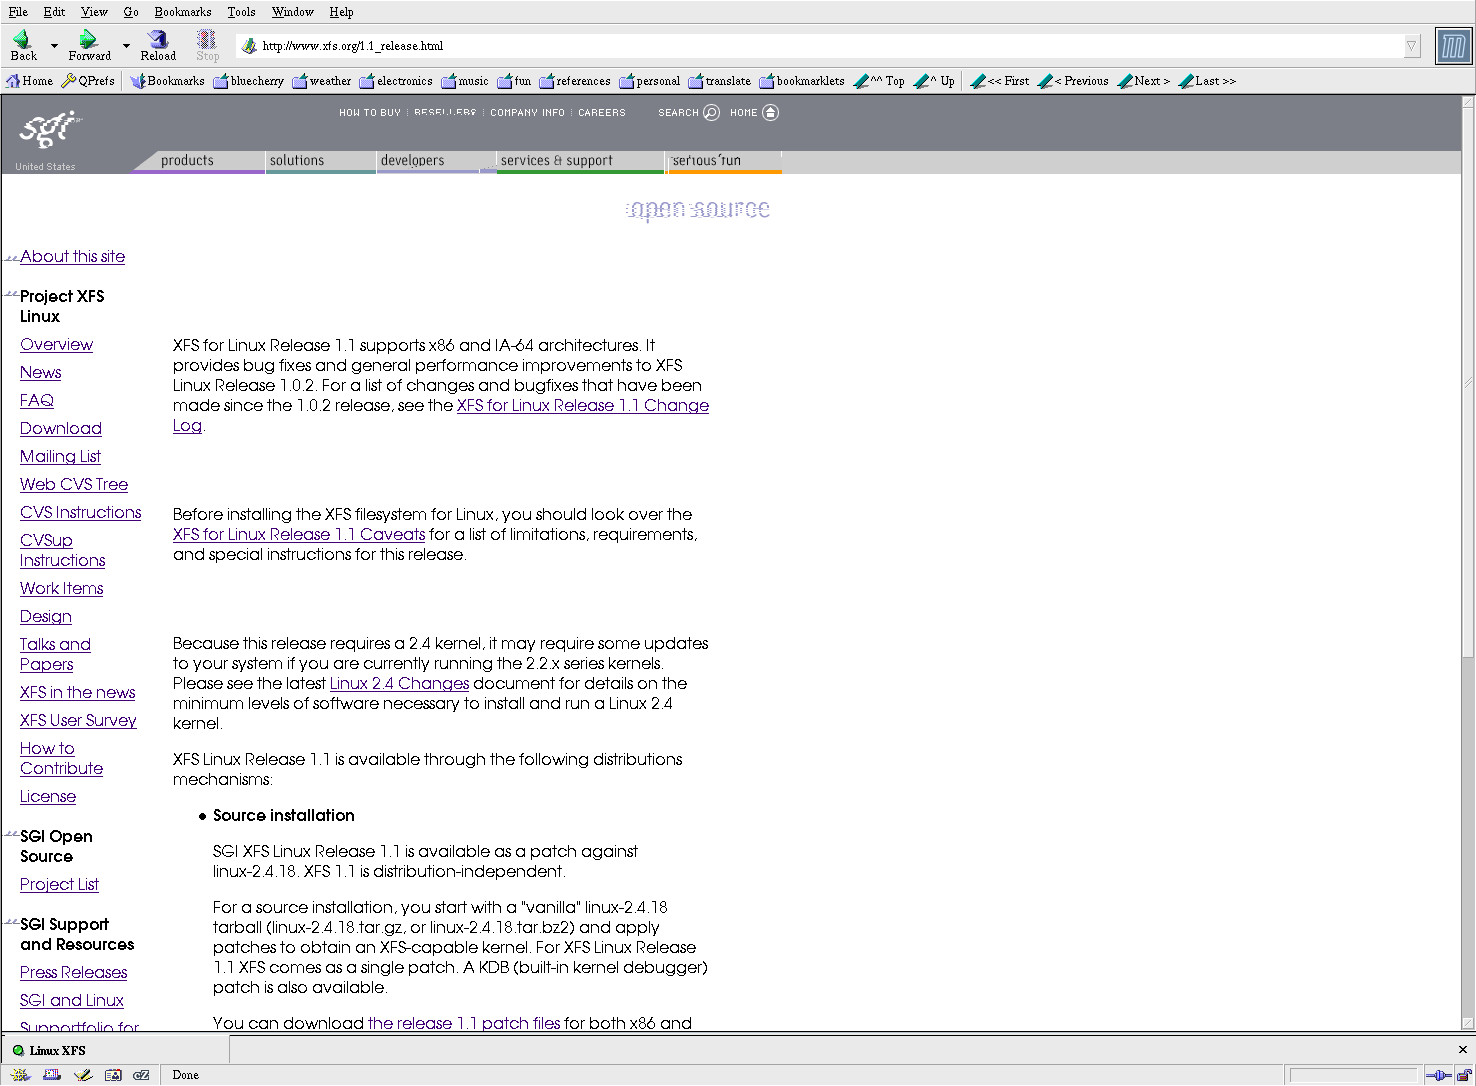Open Mail from the status bar icon
The width and height of the screenshot is (1476, 1086).
[52, 1075]
